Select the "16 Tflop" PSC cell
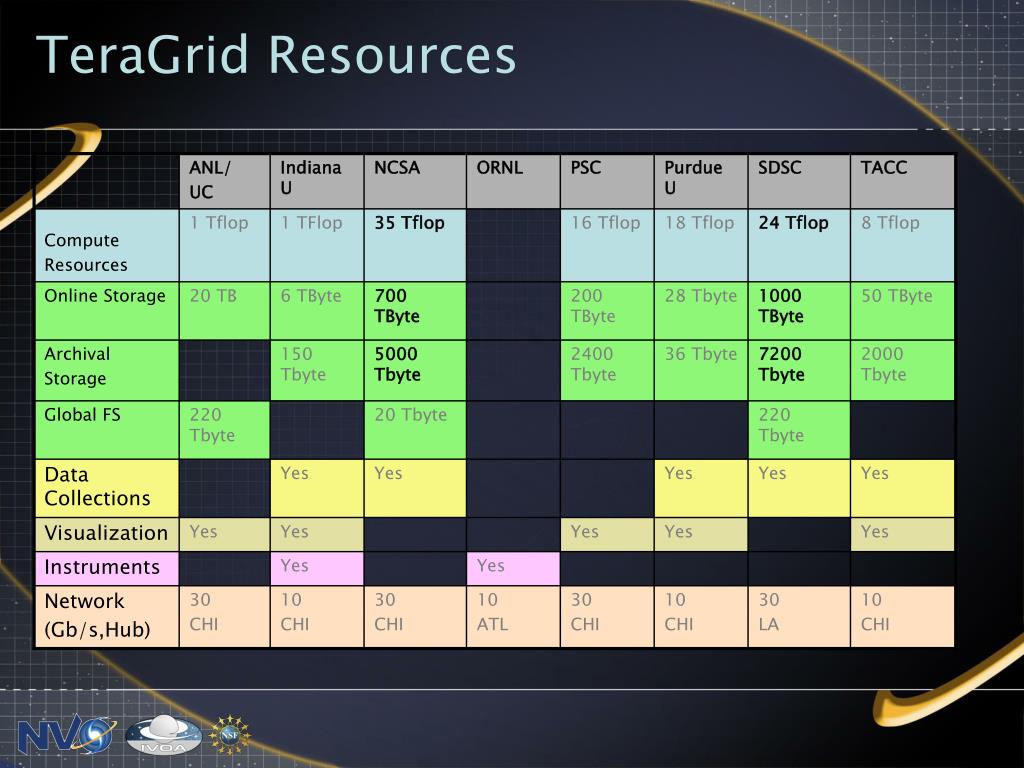 (x=607, y=246)
